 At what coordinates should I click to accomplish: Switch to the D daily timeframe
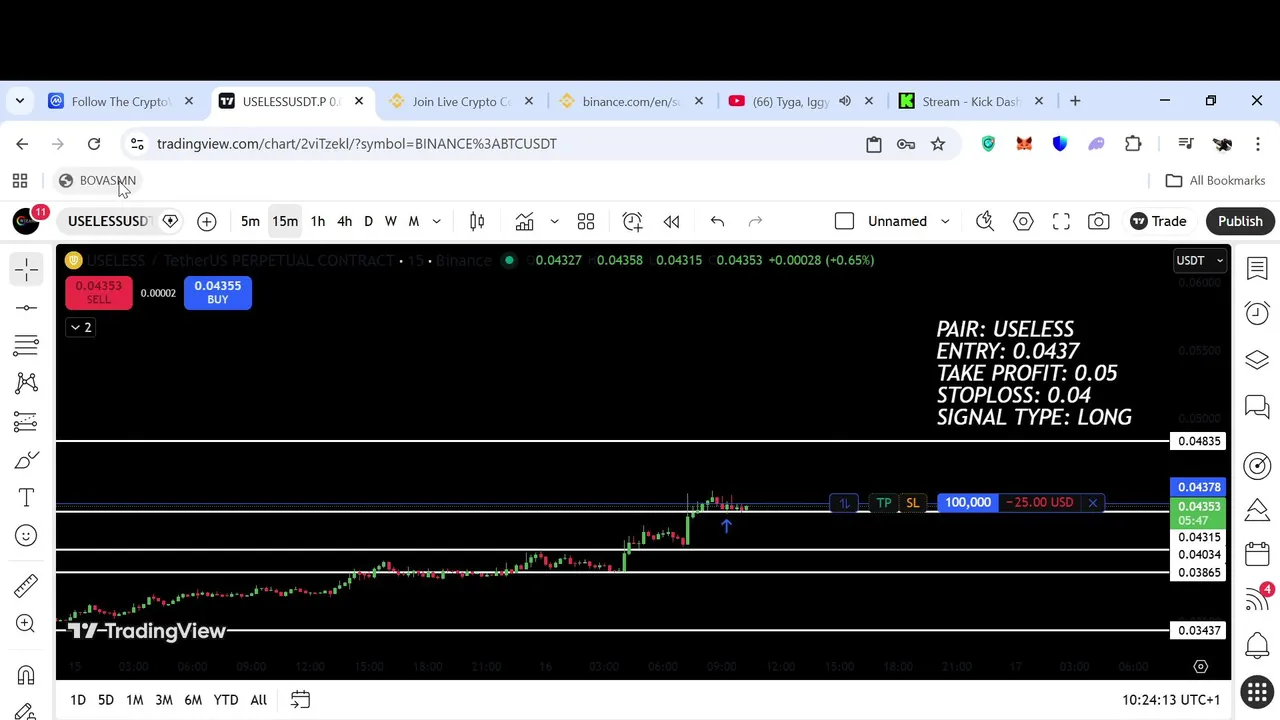pyautogui.click(x=368, y=221)
